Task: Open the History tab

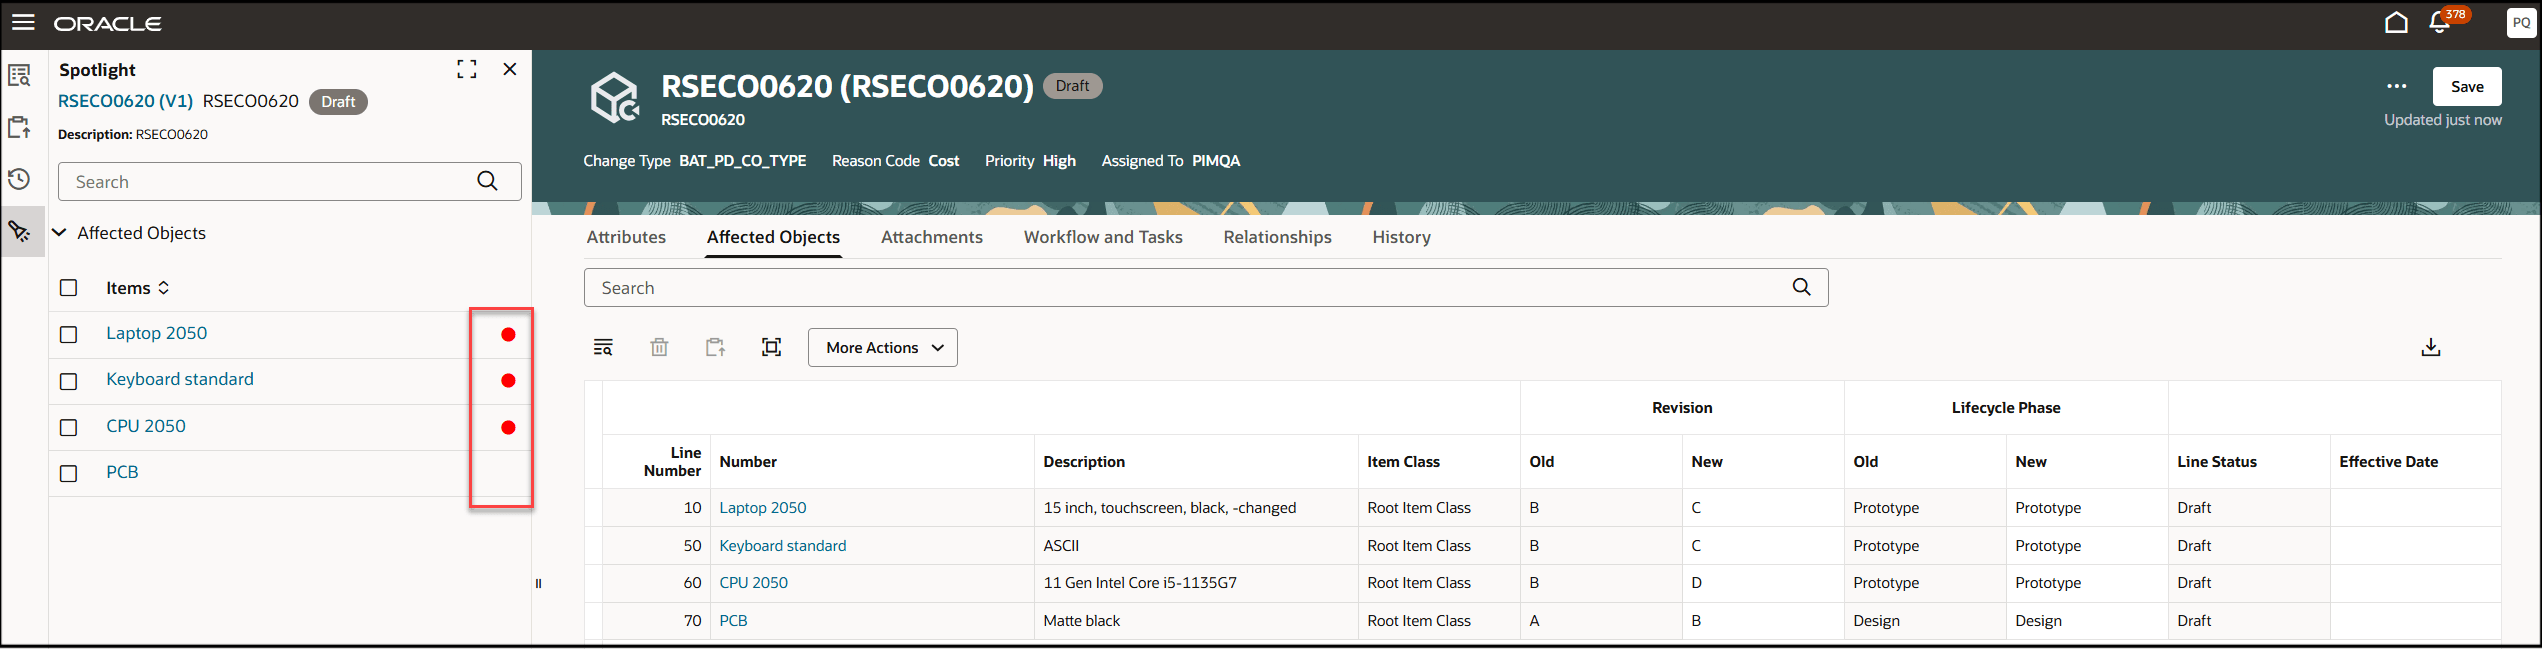Action: tap(1401, 237)
